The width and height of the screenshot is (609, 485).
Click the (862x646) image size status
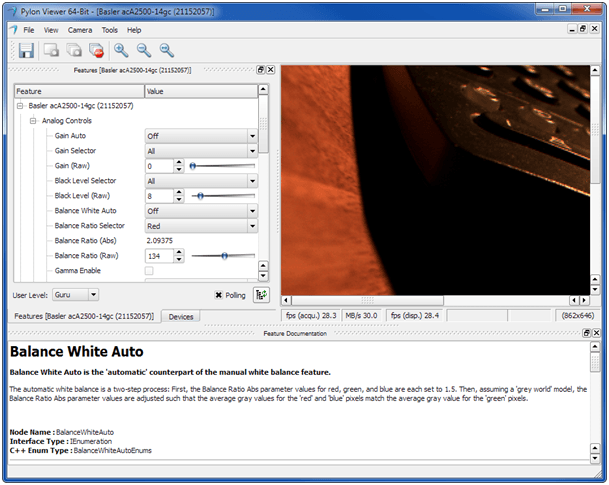coord(578,315)
